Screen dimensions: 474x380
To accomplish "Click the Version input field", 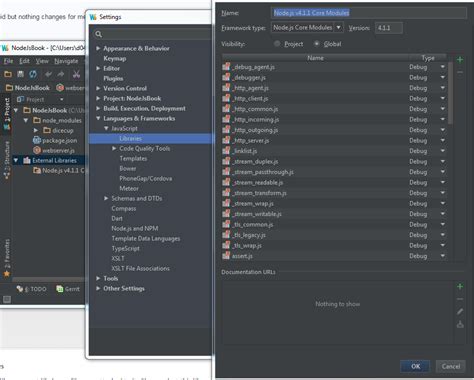I will pos(389,28).
